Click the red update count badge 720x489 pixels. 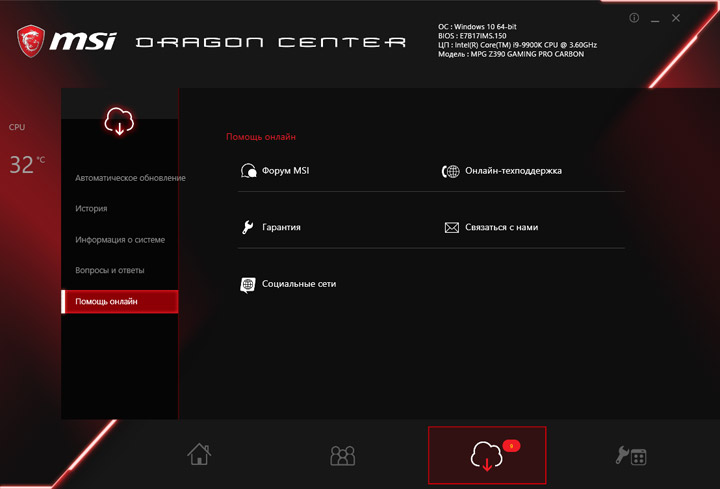pos(511,446)
